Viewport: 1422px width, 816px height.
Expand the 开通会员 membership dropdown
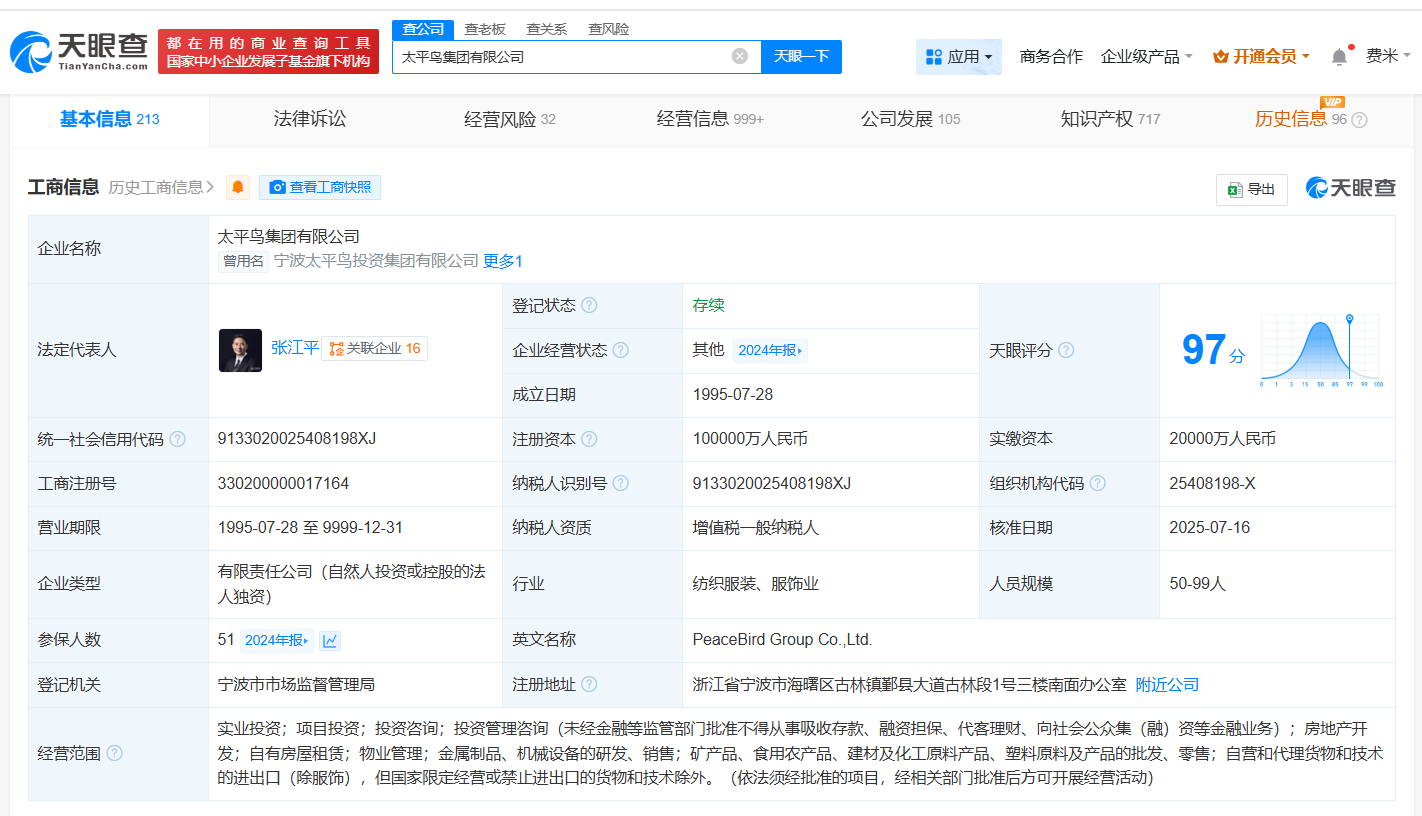pyautogui.click(x=1261, y=57)
